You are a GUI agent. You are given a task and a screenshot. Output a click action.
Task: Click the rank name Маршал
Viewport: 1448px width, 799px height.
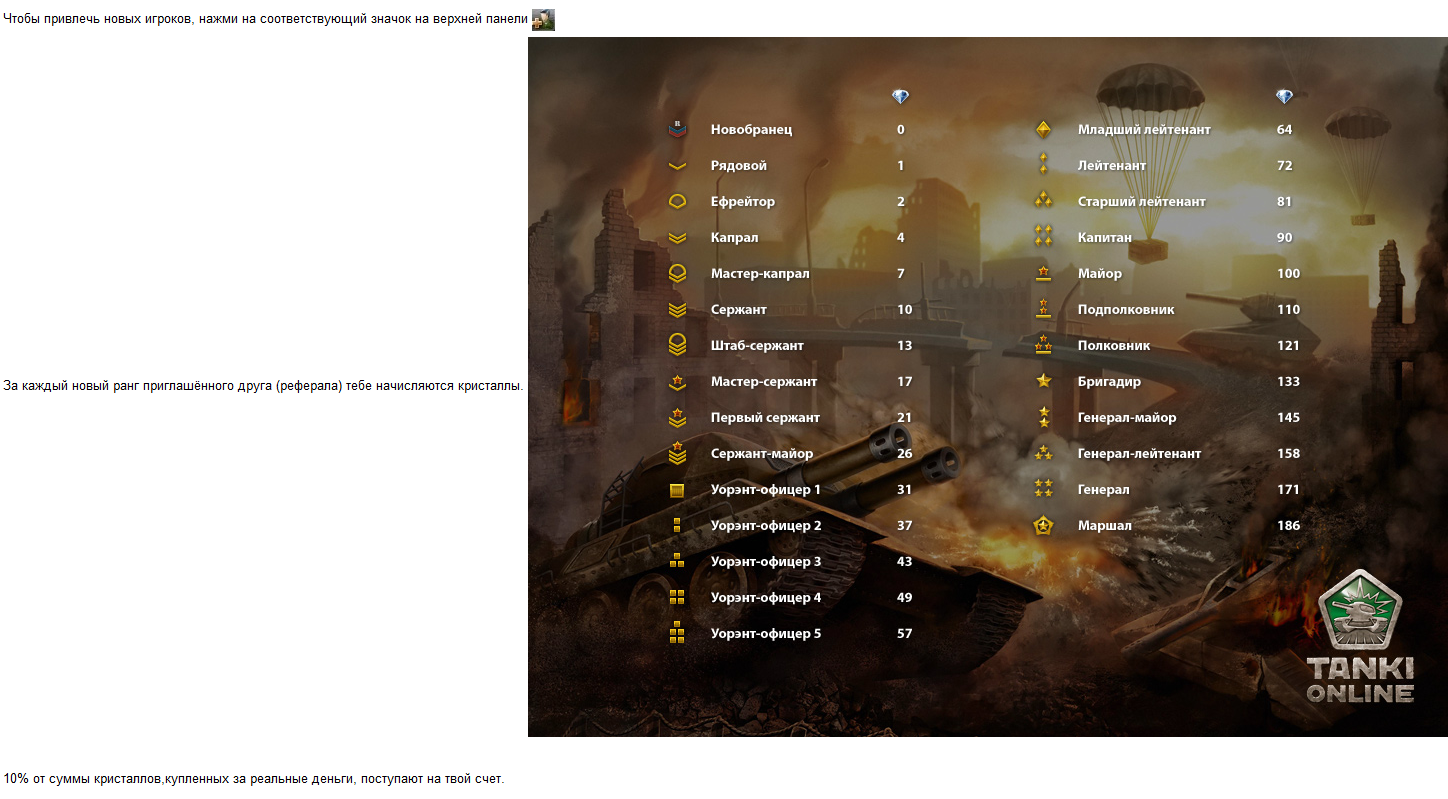pyautogui.click(x=1105, y=526)
